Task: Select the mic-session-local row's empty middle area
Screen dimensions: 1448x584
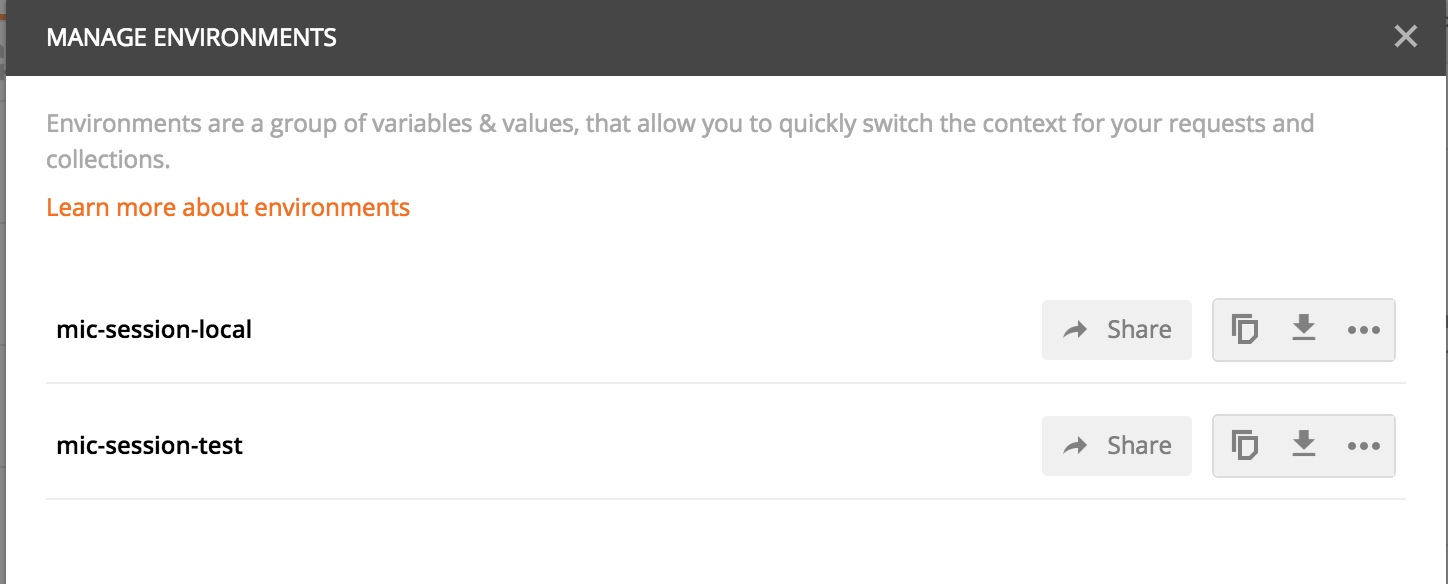Action: pos(647,330)
